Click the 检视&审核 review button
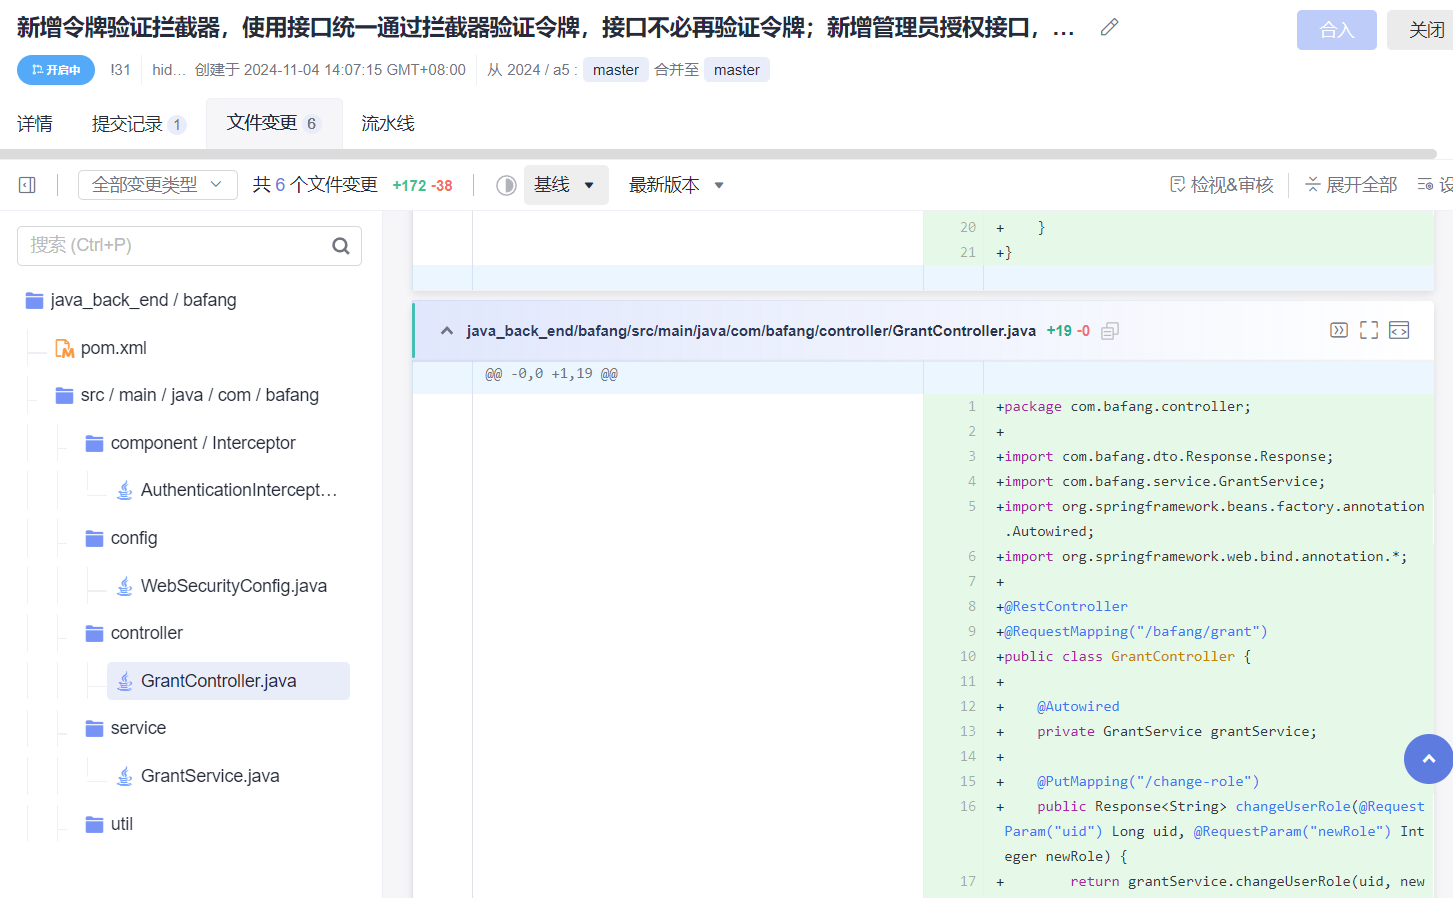1453x898 pixels. (x=1222, y=185)
